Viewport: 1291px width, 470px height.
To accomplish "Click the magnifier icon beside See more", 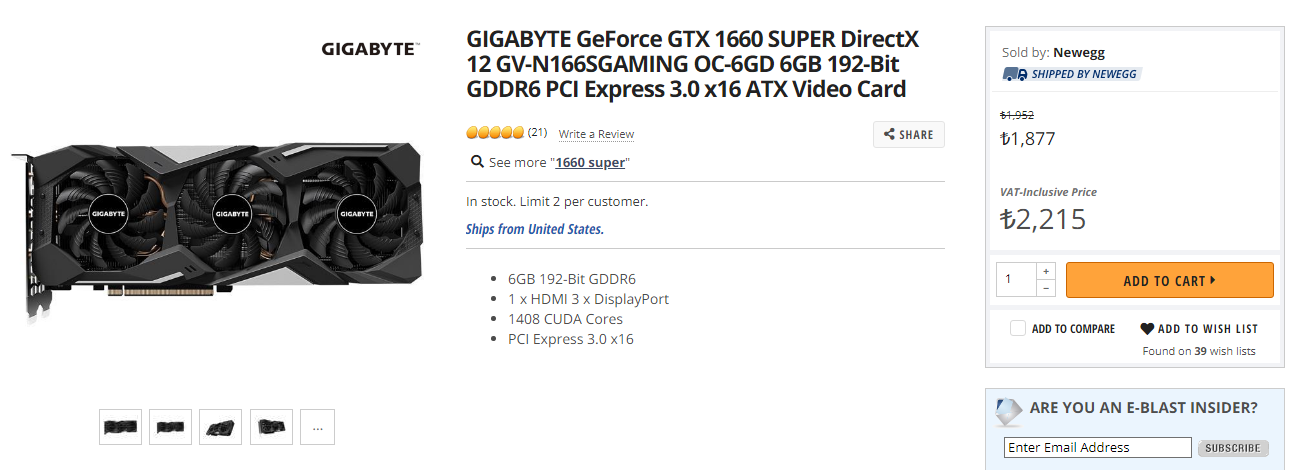I will coord(477,162).
